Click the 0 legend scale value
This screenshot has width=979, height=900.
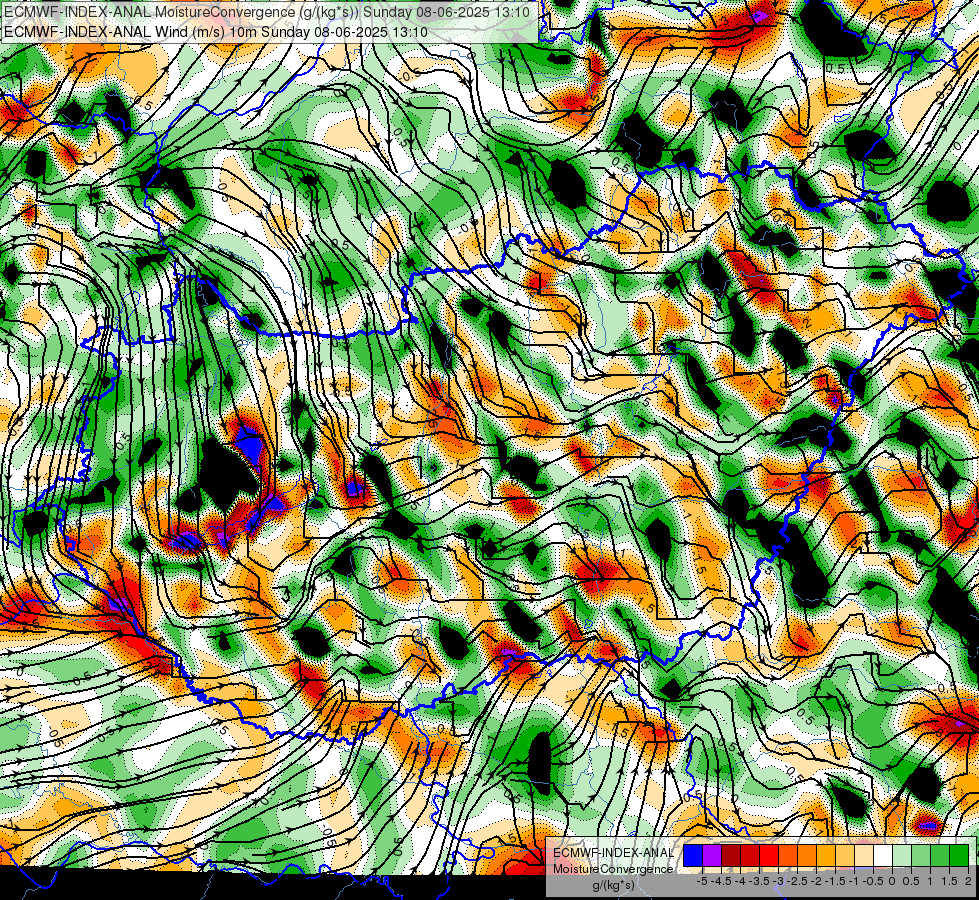point(892,881)
